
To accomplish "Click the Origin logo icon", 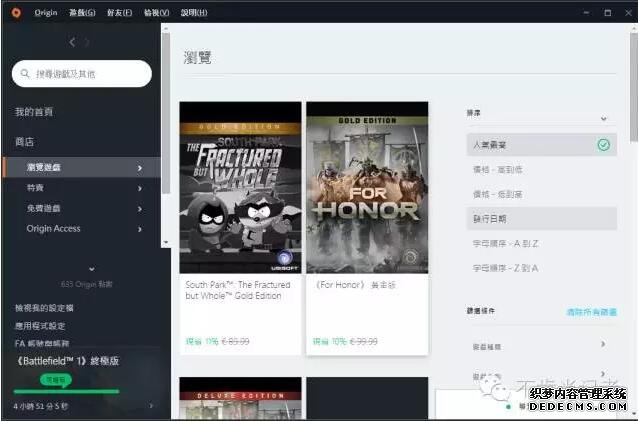I will [x=16, y=13].
